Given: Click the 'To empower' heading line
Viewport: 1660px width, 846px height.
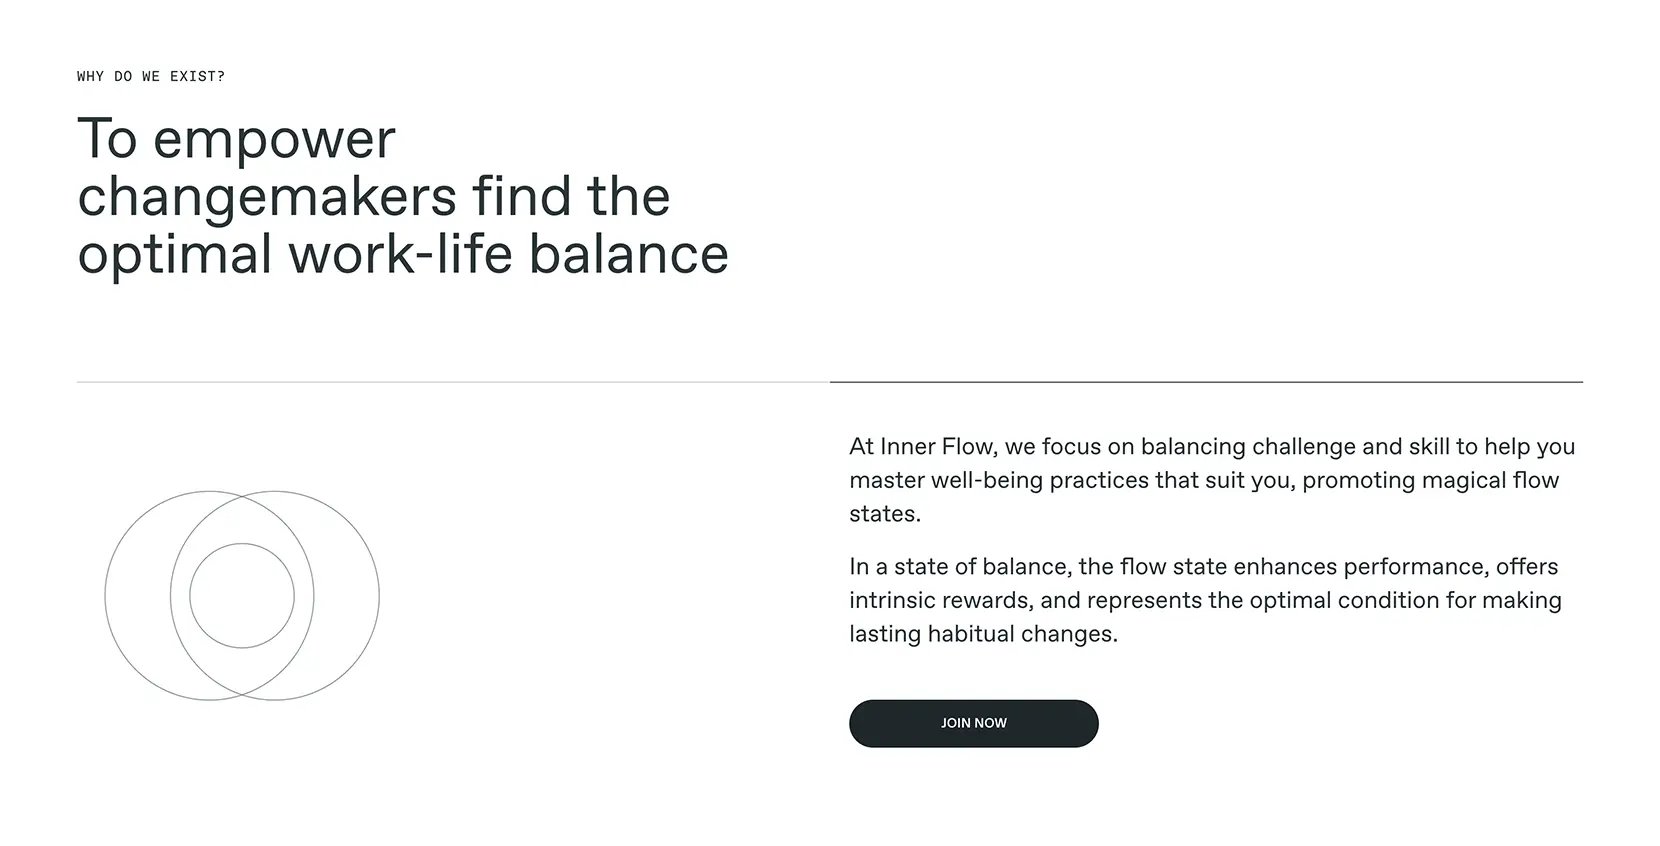Looking at the screenshot, I should click(237, 138).
